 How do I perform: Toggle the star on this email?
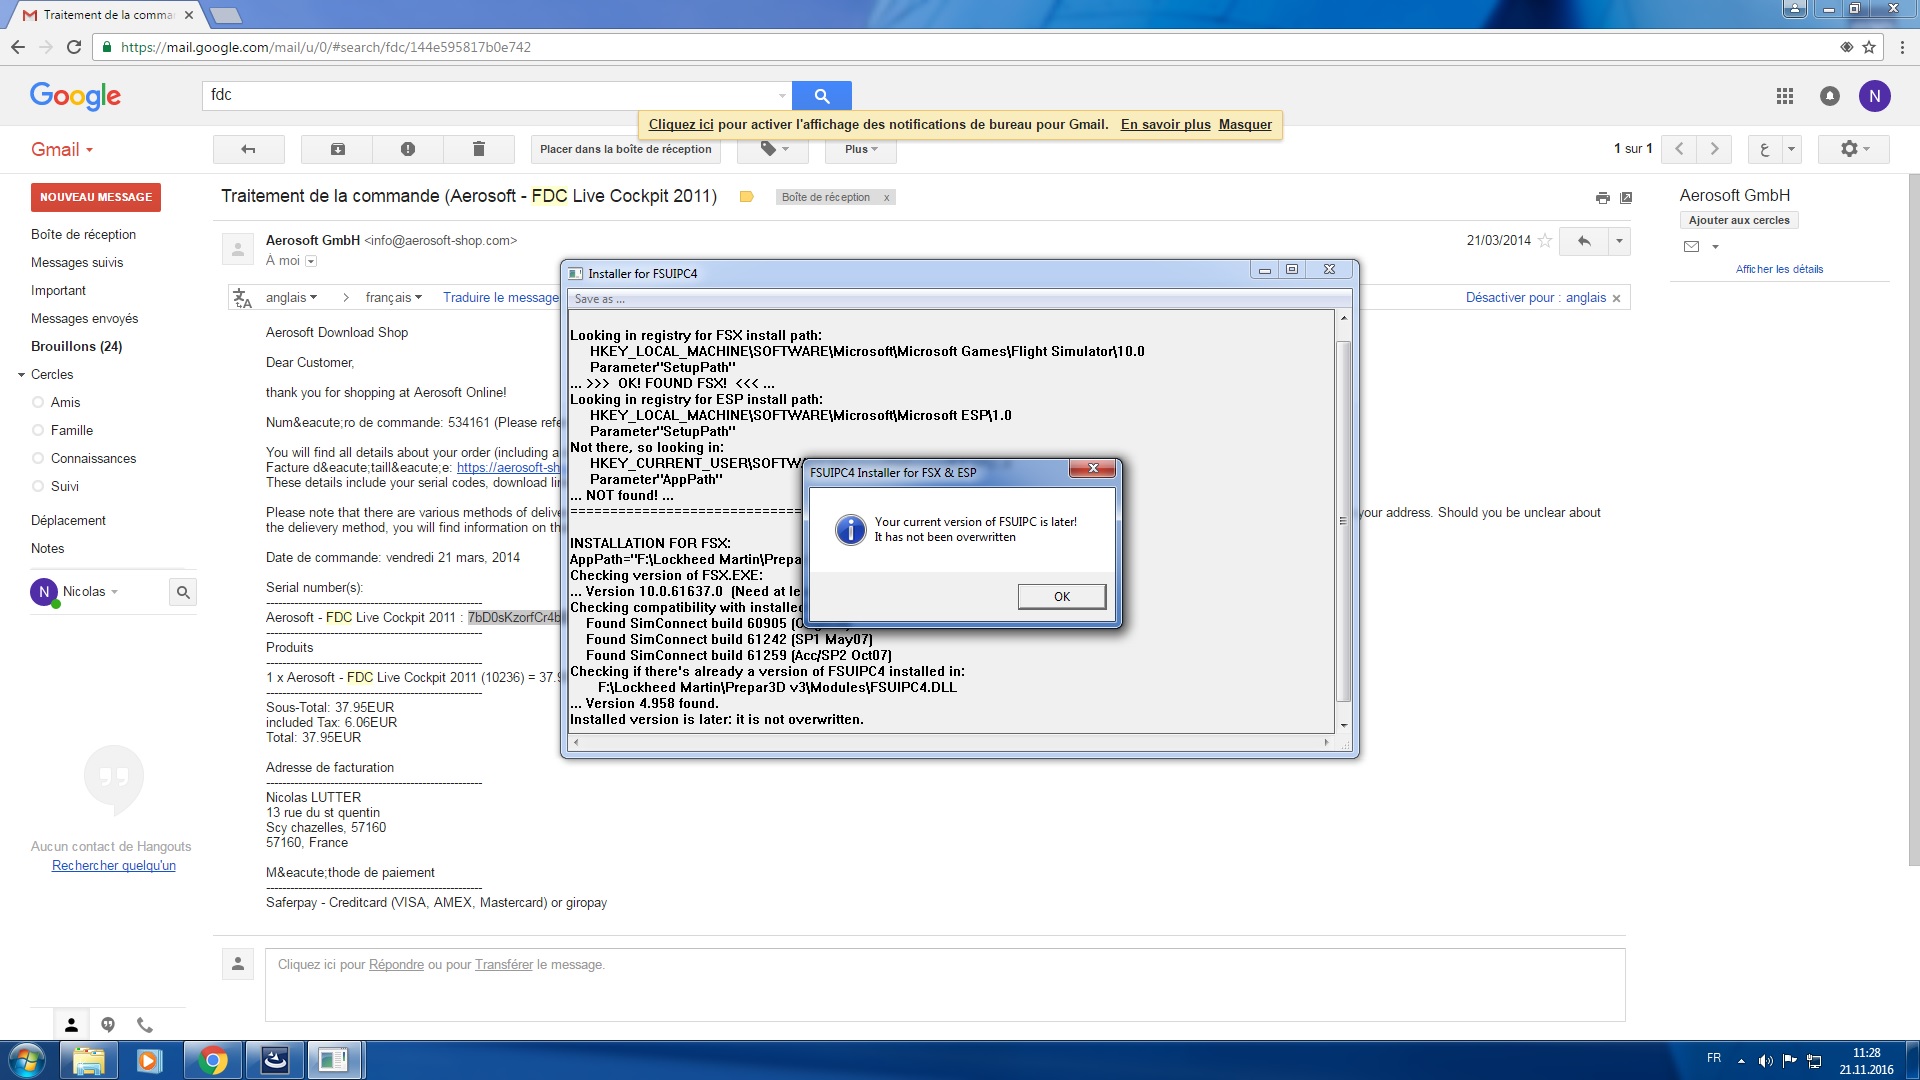(x=1545, y=240)
